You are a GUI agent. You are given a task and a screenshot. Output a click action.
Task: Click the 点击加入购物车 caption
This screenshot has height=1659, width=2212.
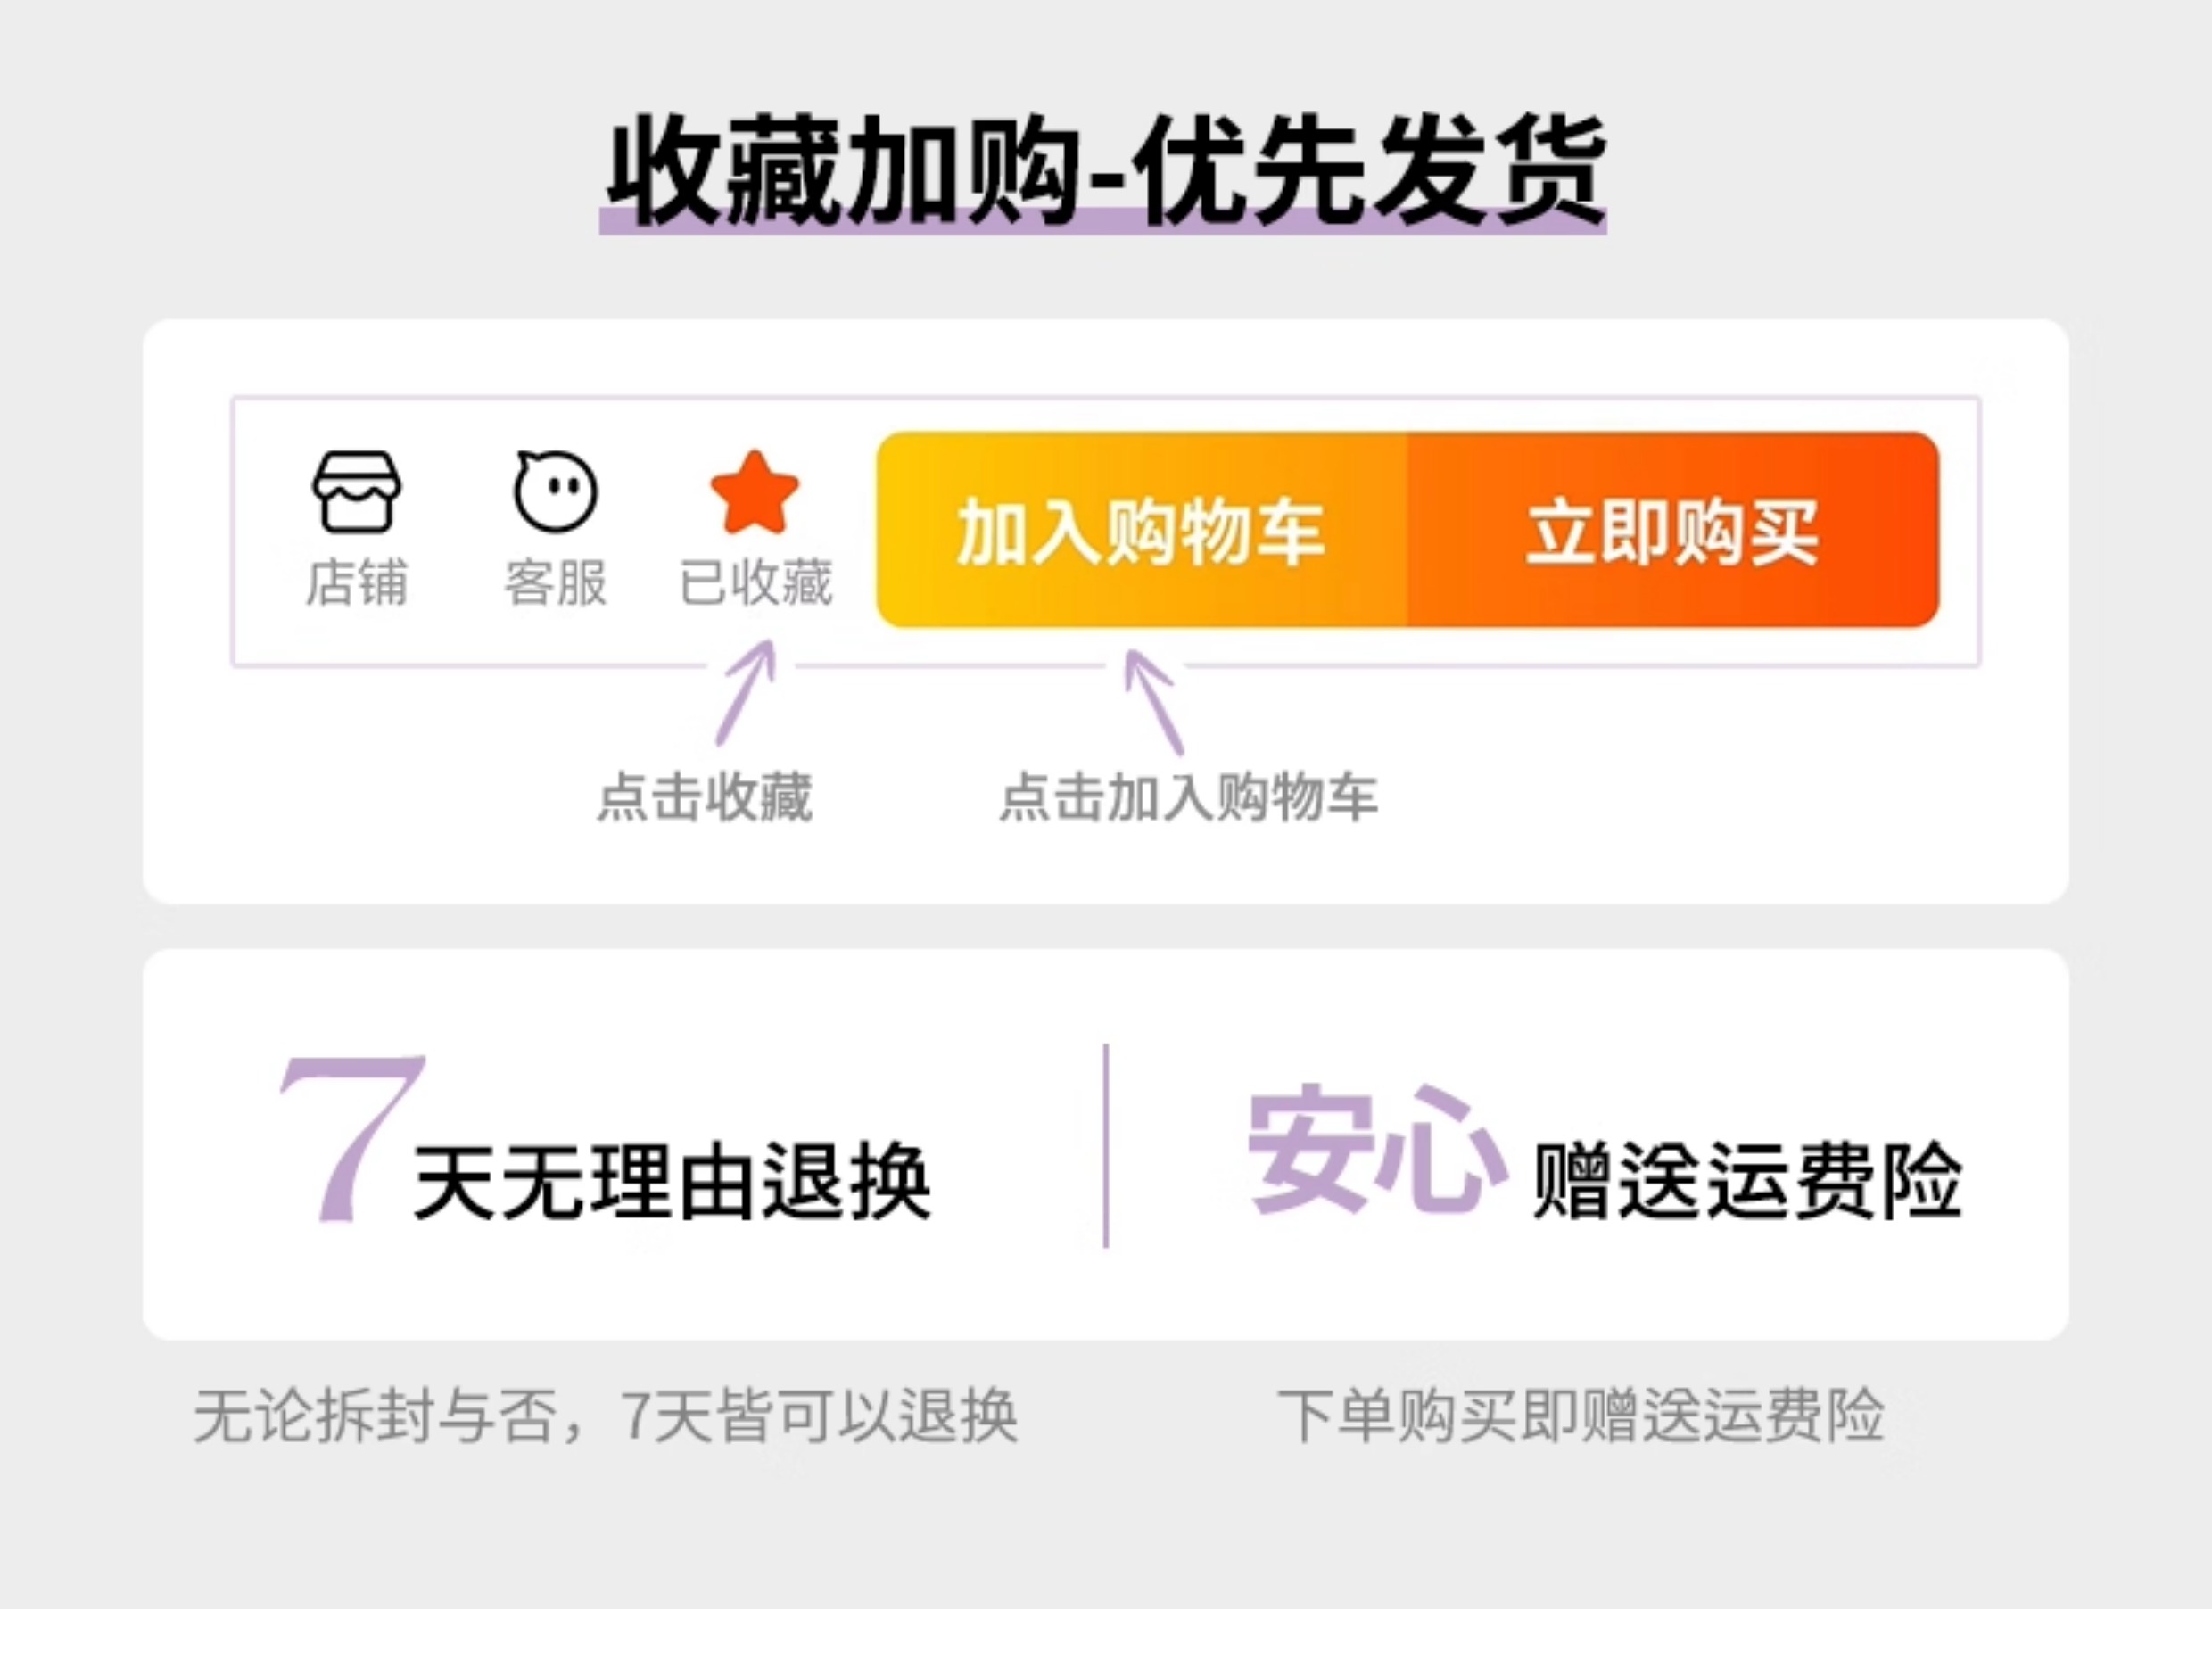click(1189, 797)
